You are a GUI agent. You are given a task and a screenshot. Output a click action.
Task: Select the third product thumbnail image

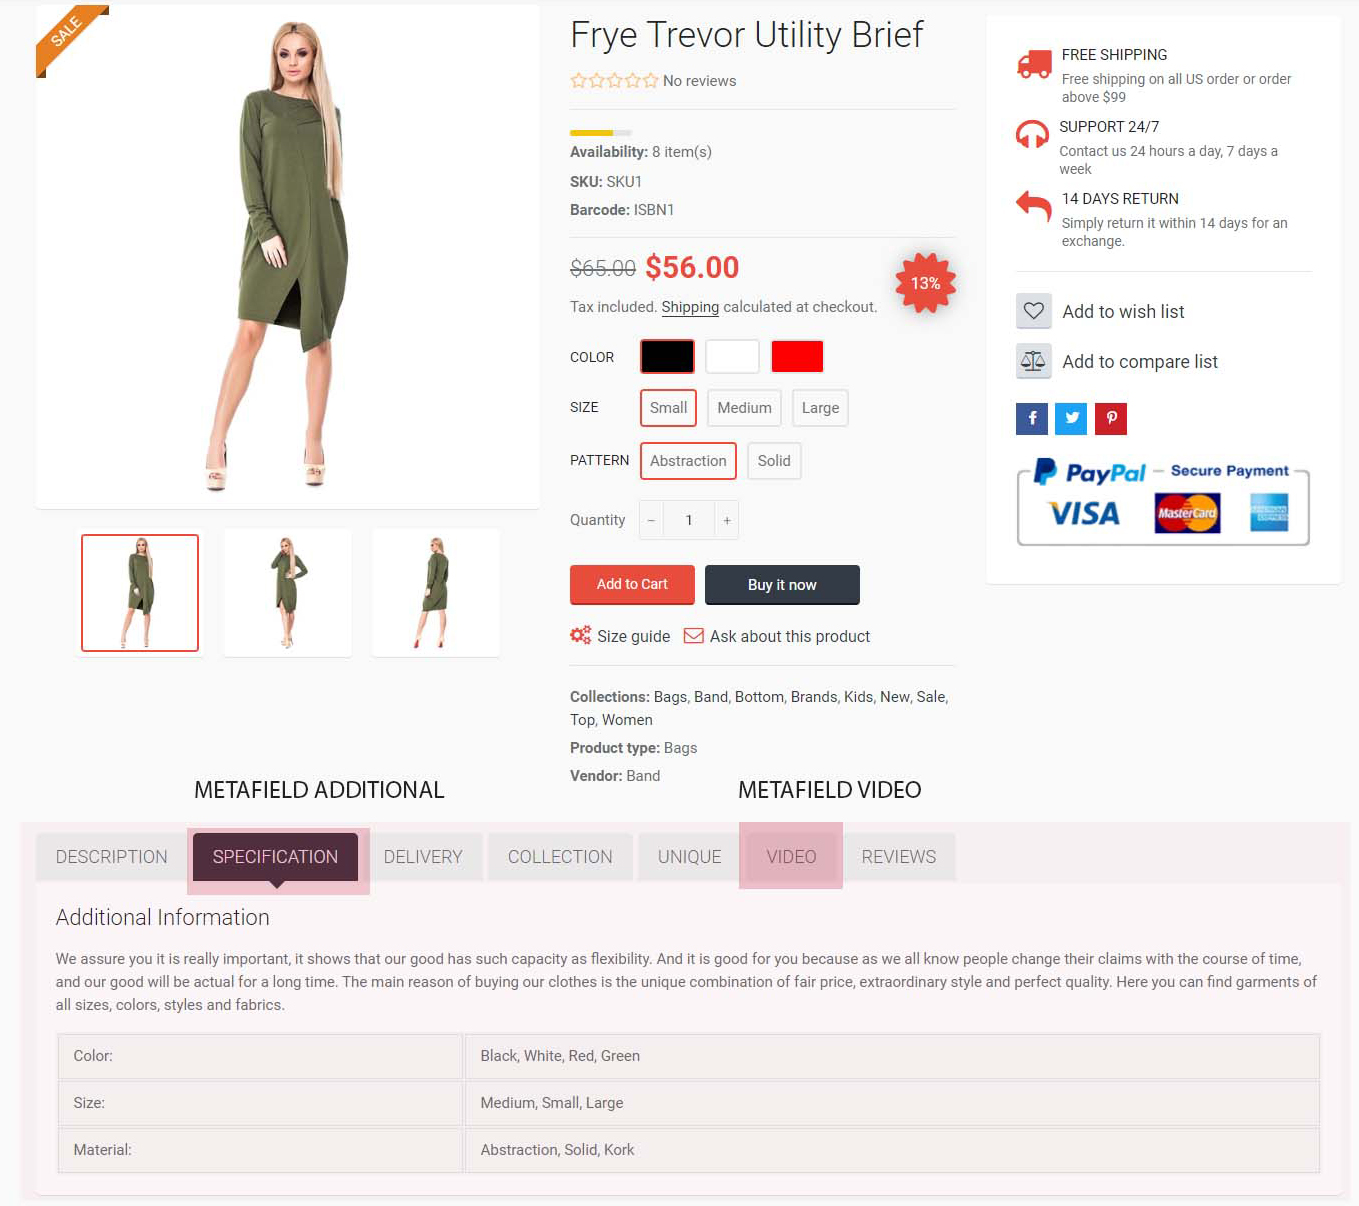(435, 593)
